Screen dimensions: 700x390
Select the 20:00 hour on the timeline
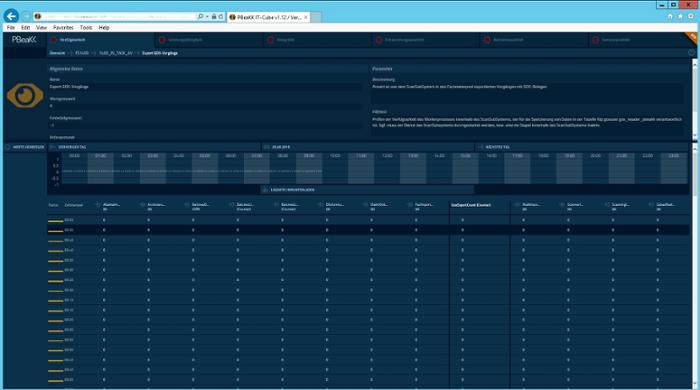(x=596, y=168)
